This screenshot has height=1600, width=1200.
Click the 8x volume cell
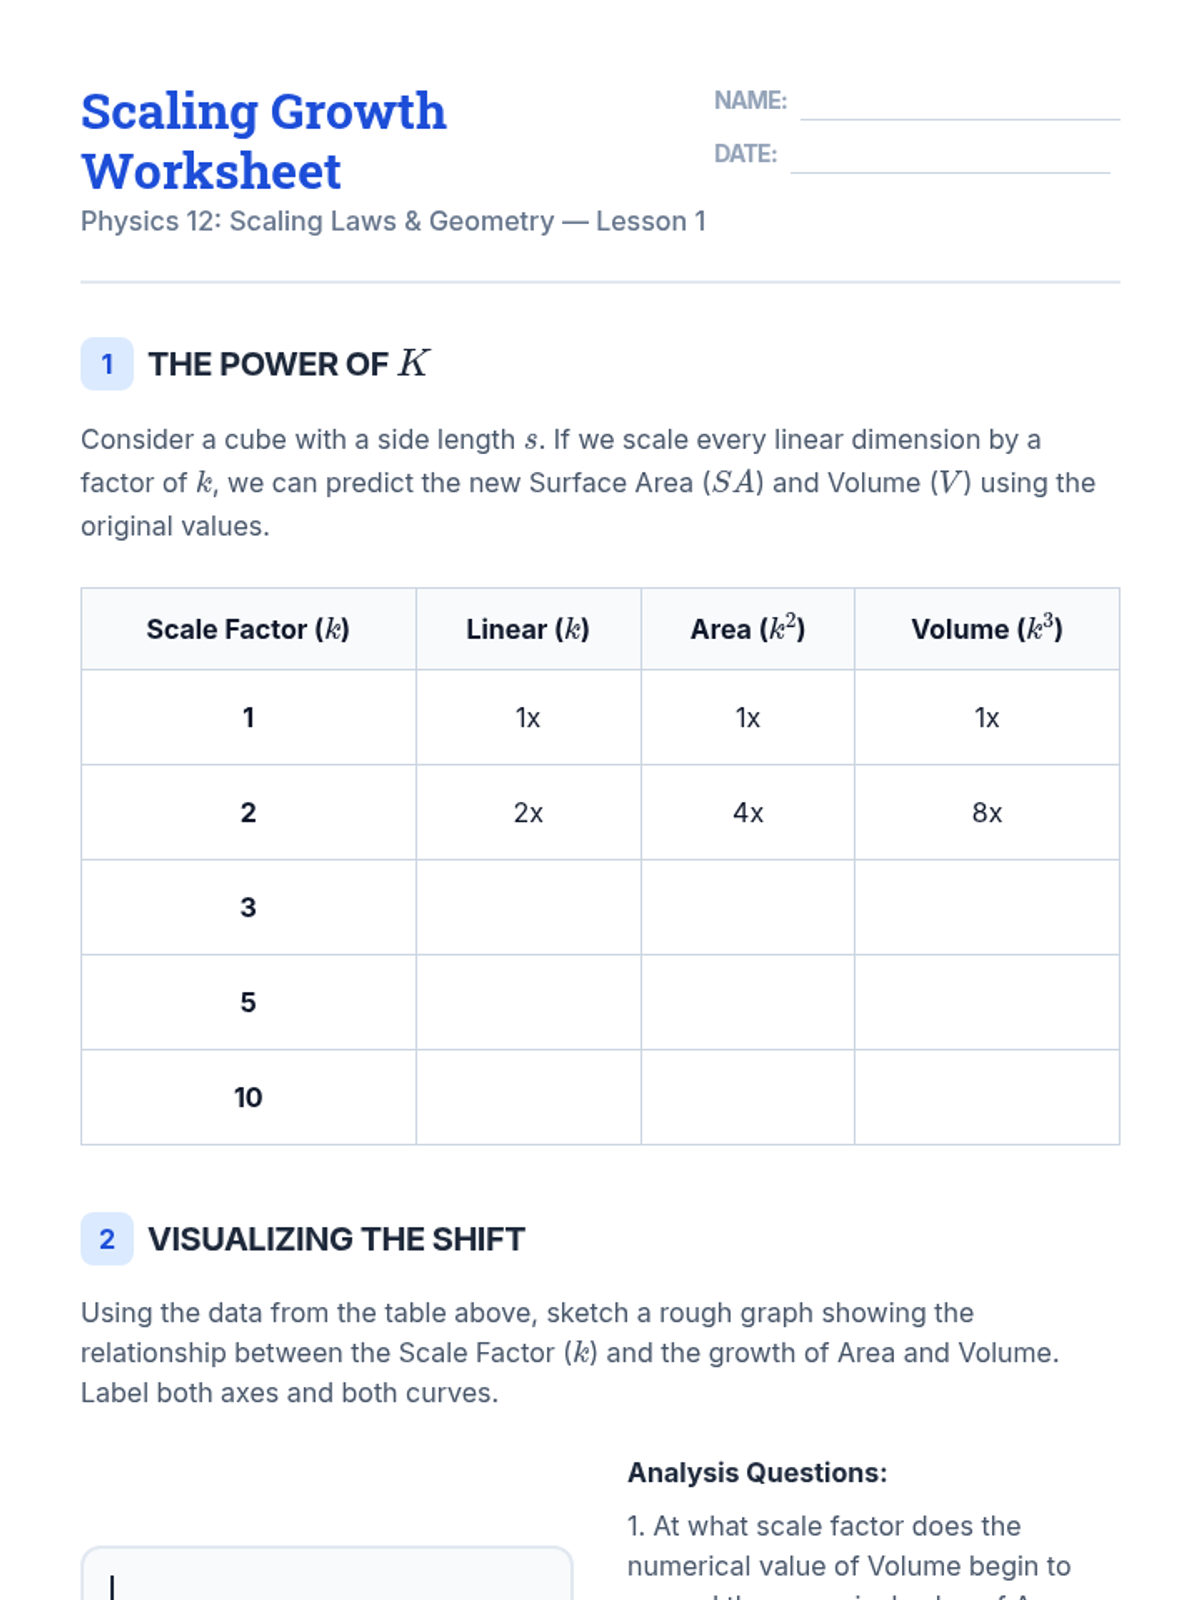click(x=986, y=812)
